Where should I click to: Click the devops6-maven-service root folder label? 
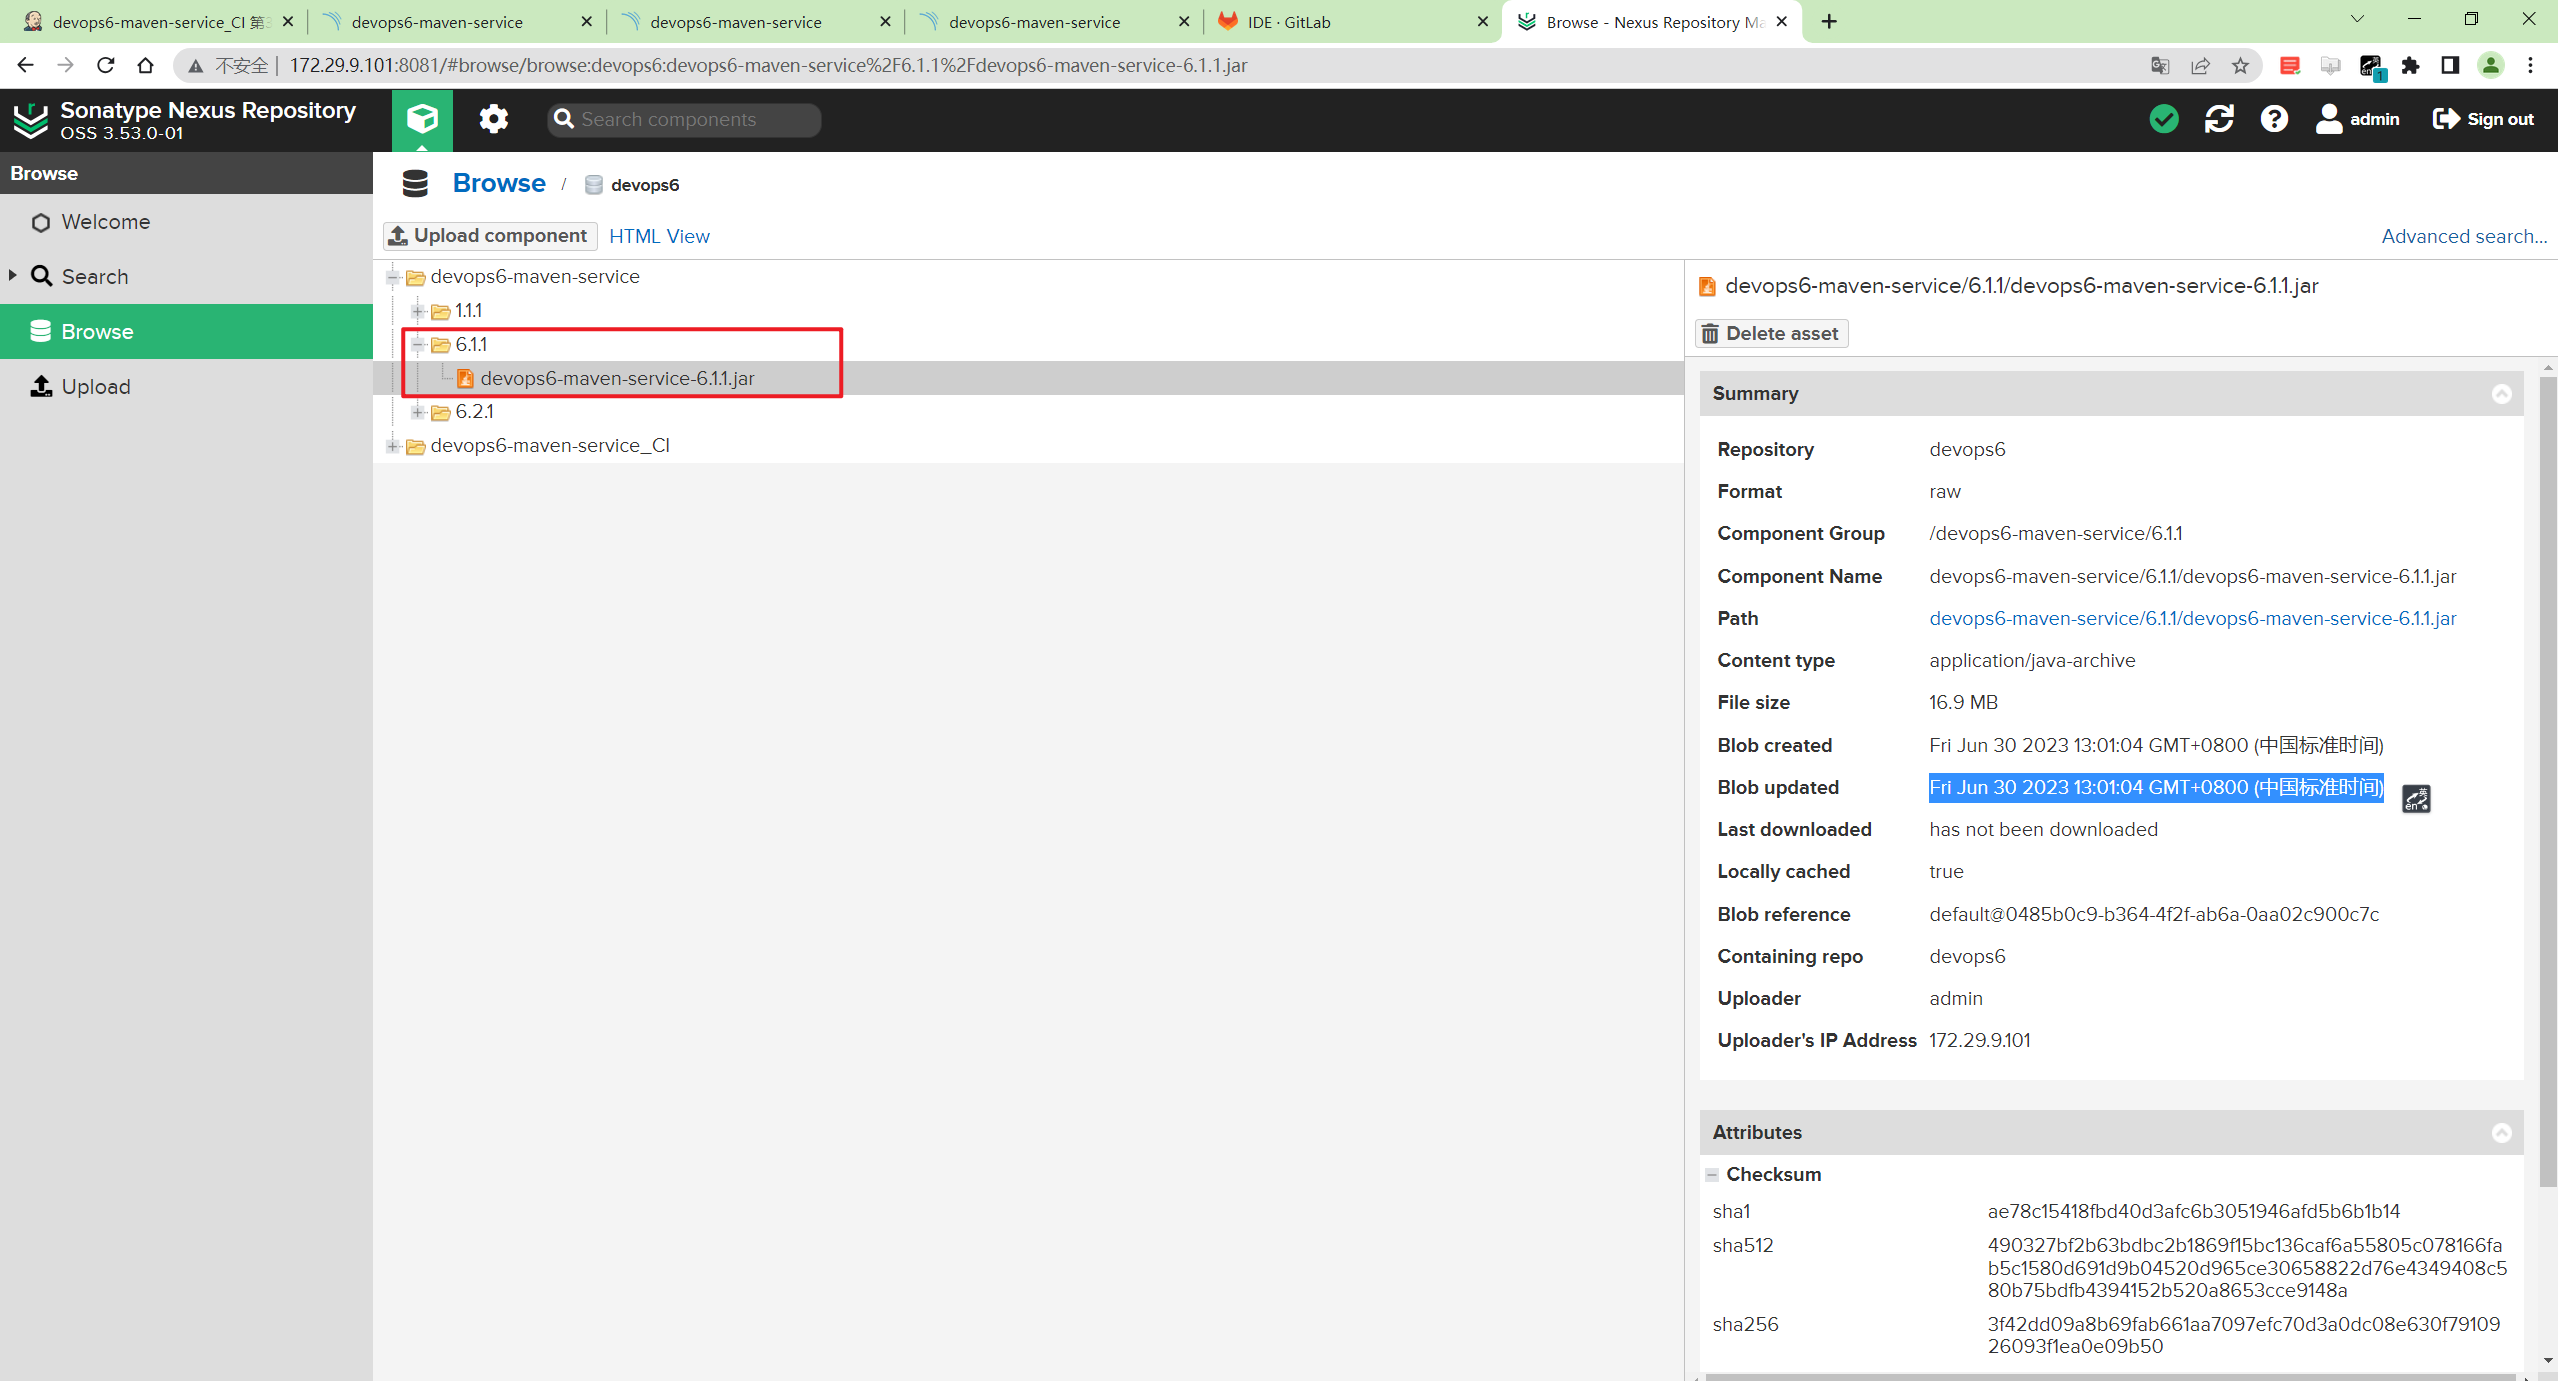point(535,277)
